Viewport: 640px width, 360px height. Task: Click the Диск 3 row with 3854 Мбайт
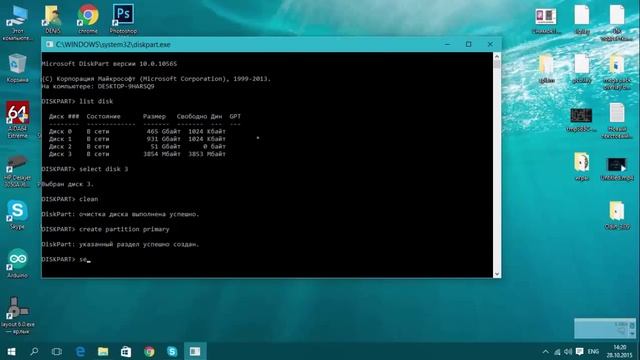137,154
